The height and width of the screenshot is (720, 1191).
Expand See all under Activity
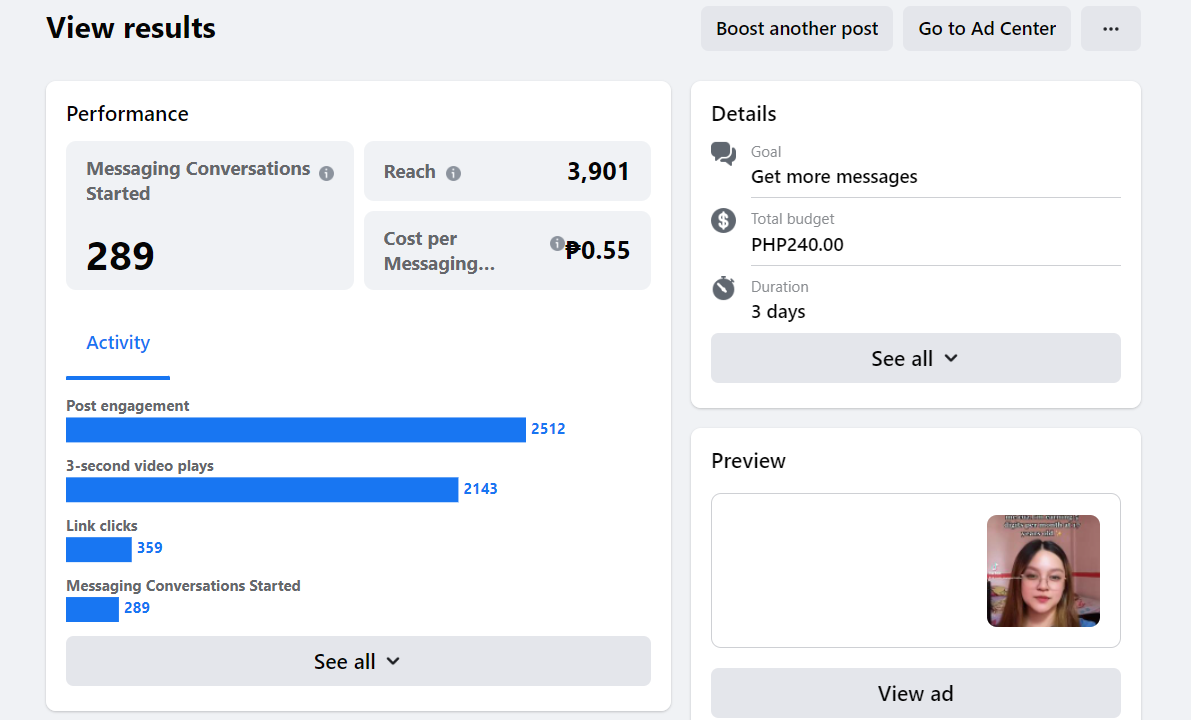(x=358, y=661)
